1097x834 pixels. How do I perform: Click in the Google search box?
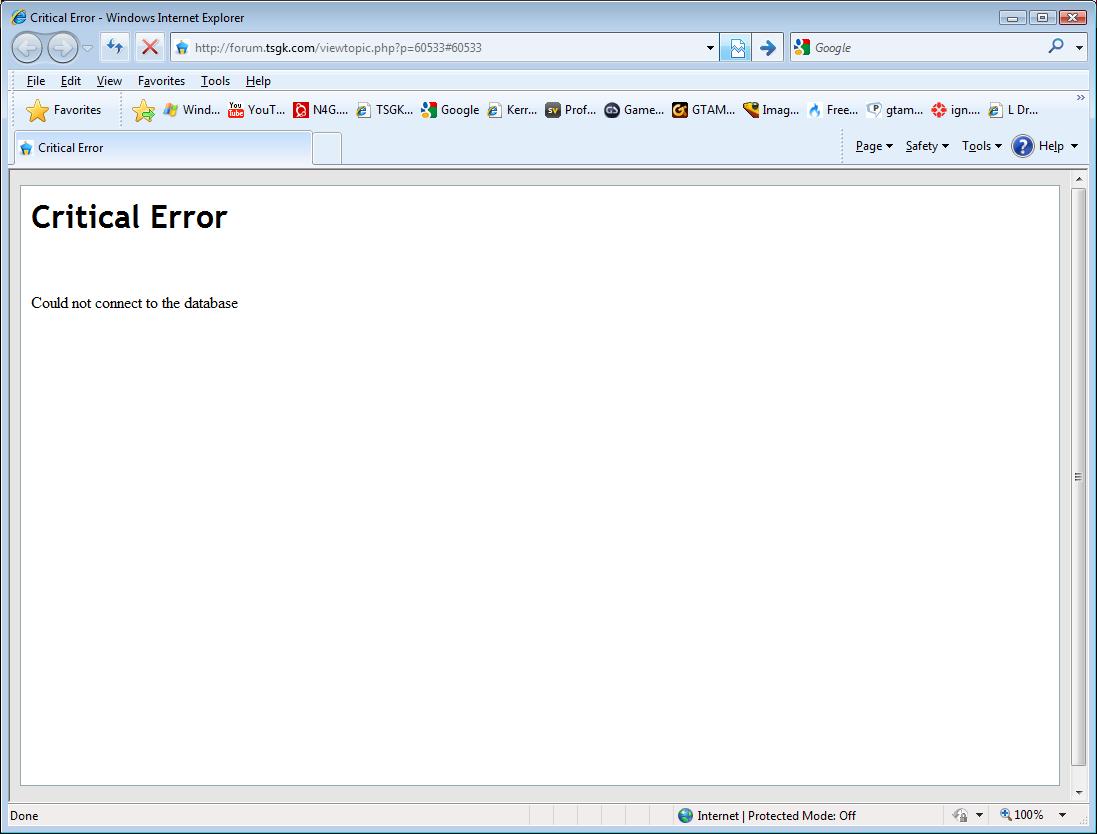pos(925,47)
